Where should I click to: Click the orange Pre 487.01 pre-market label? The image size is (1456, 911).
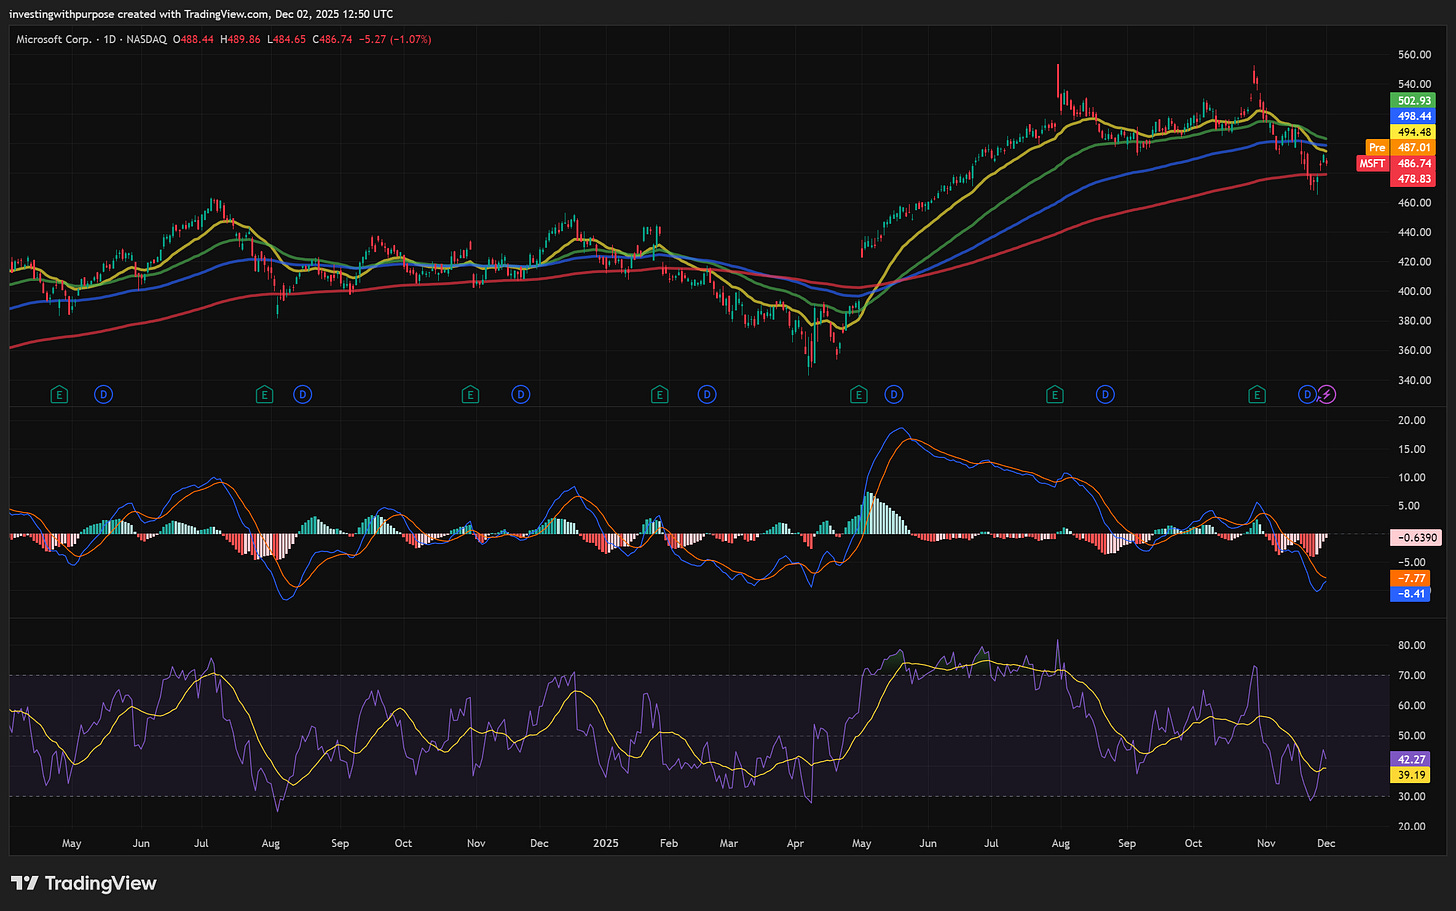tap(1401, 147)
